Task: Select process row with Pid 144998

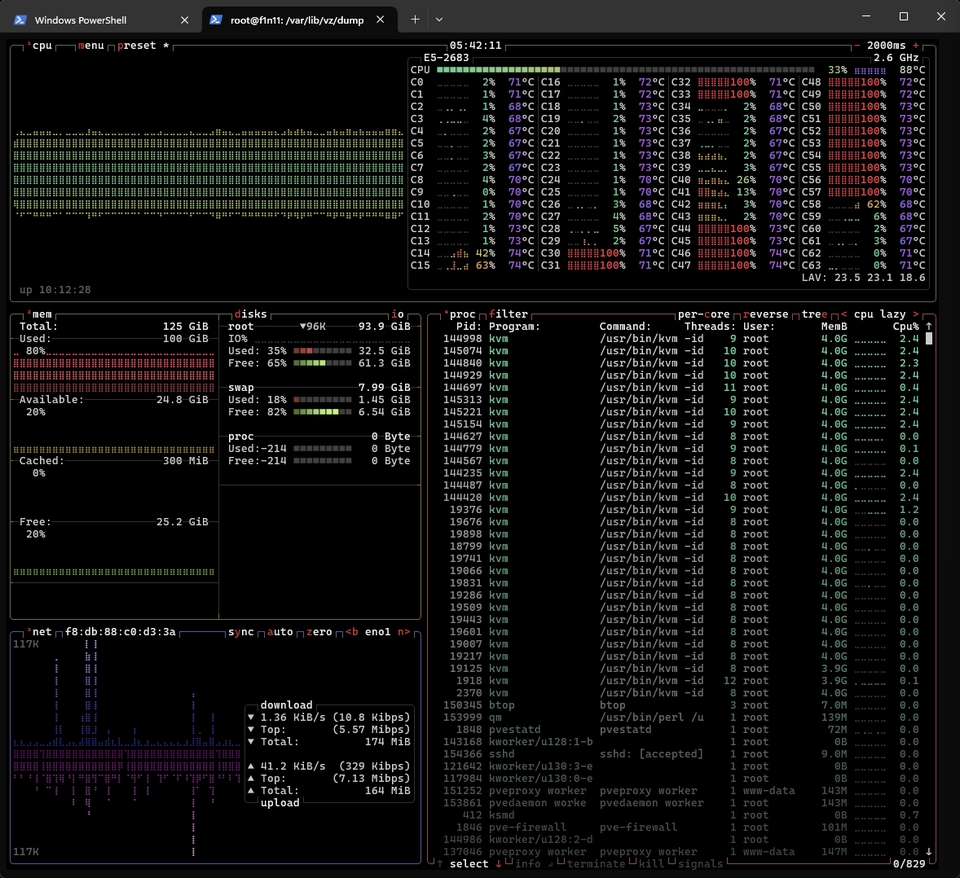Action: pos(681,339)
